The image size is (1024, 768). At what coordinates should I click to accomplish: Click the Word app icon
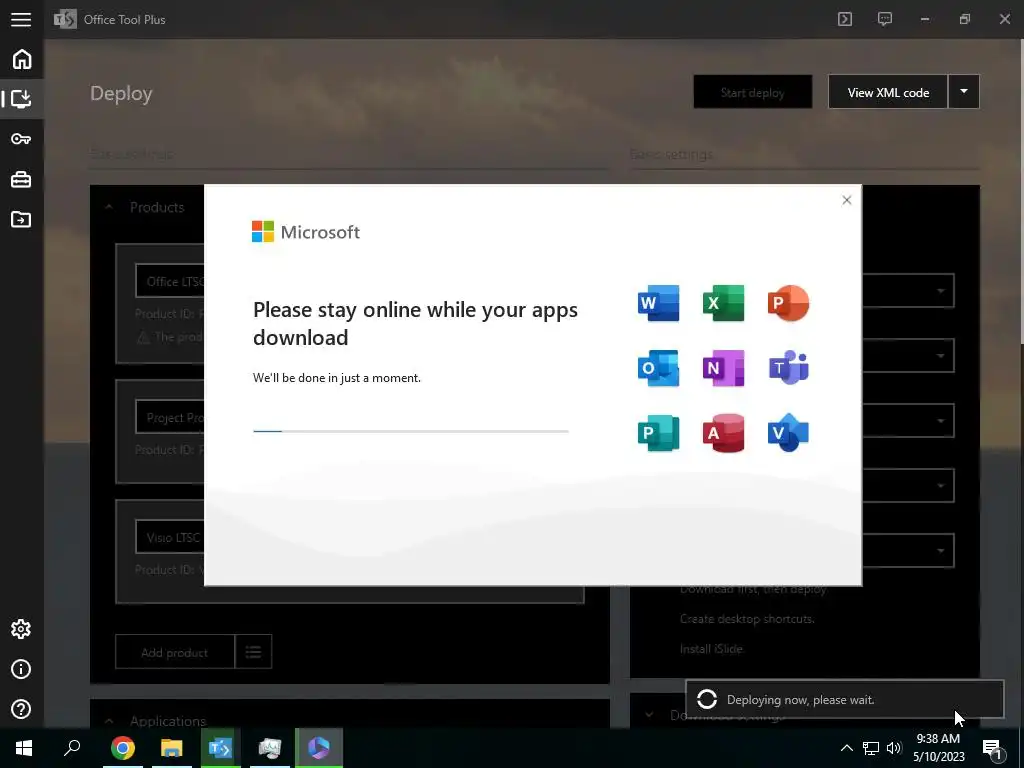tap(658, 303)
